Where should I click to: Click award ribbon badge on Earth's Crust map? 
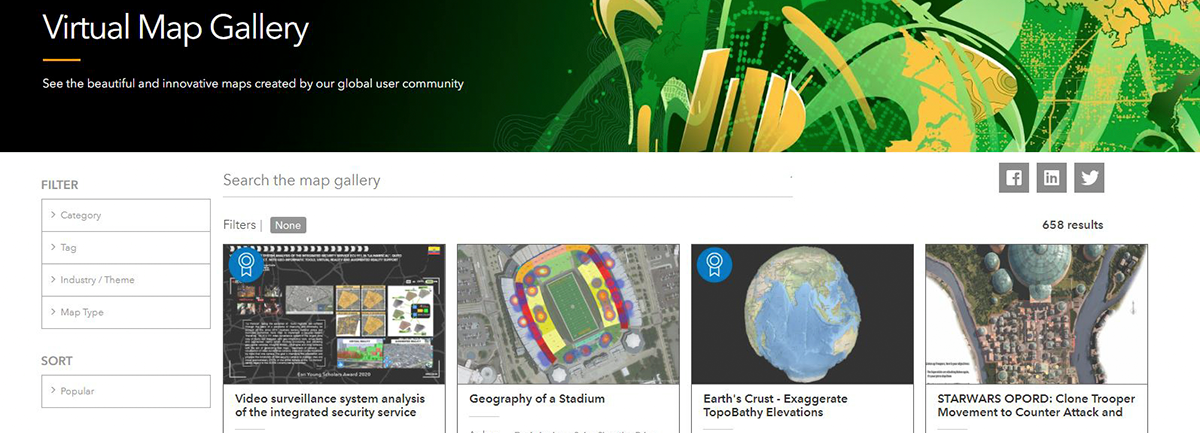click(x=713, y=265)
